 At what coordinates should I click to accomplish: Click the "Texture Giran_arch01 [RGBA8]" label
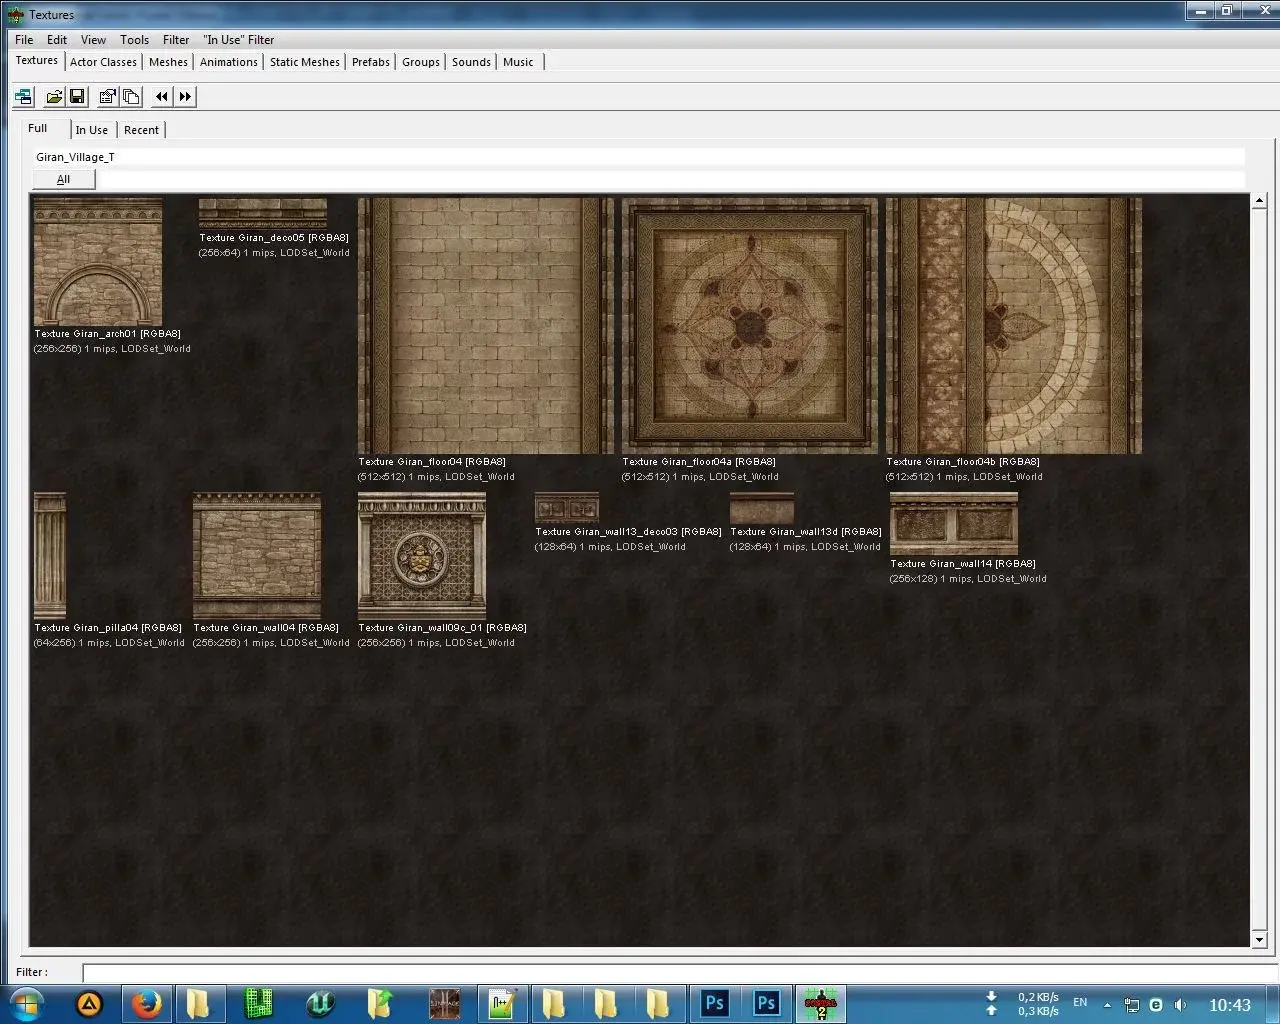pyautogui.click(x=107, y=334)
